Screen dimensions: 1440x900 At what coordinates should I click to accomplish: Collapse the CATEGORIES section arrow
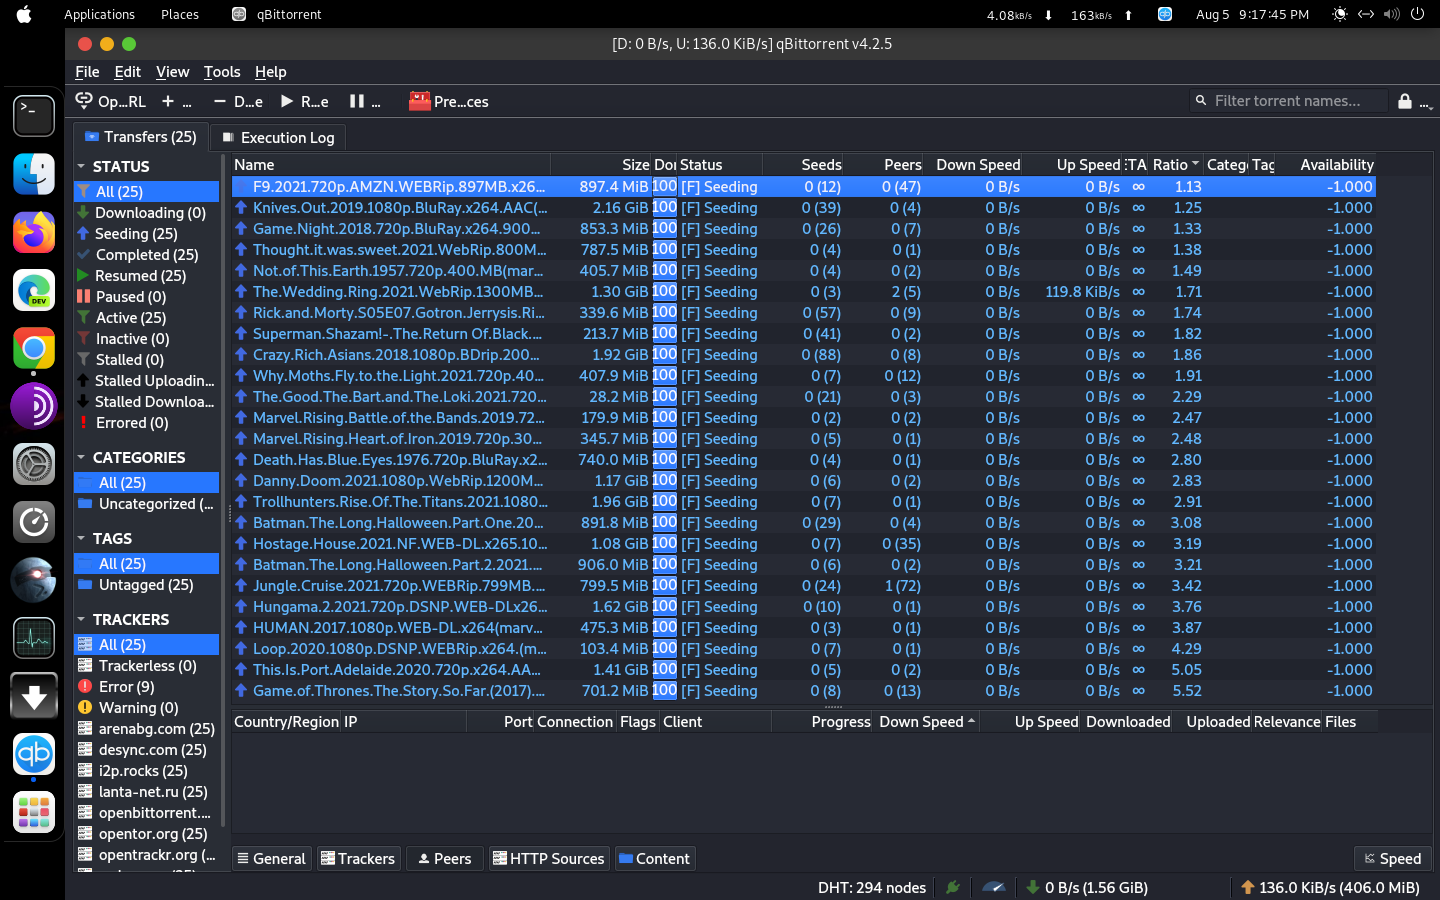[81, 458]
